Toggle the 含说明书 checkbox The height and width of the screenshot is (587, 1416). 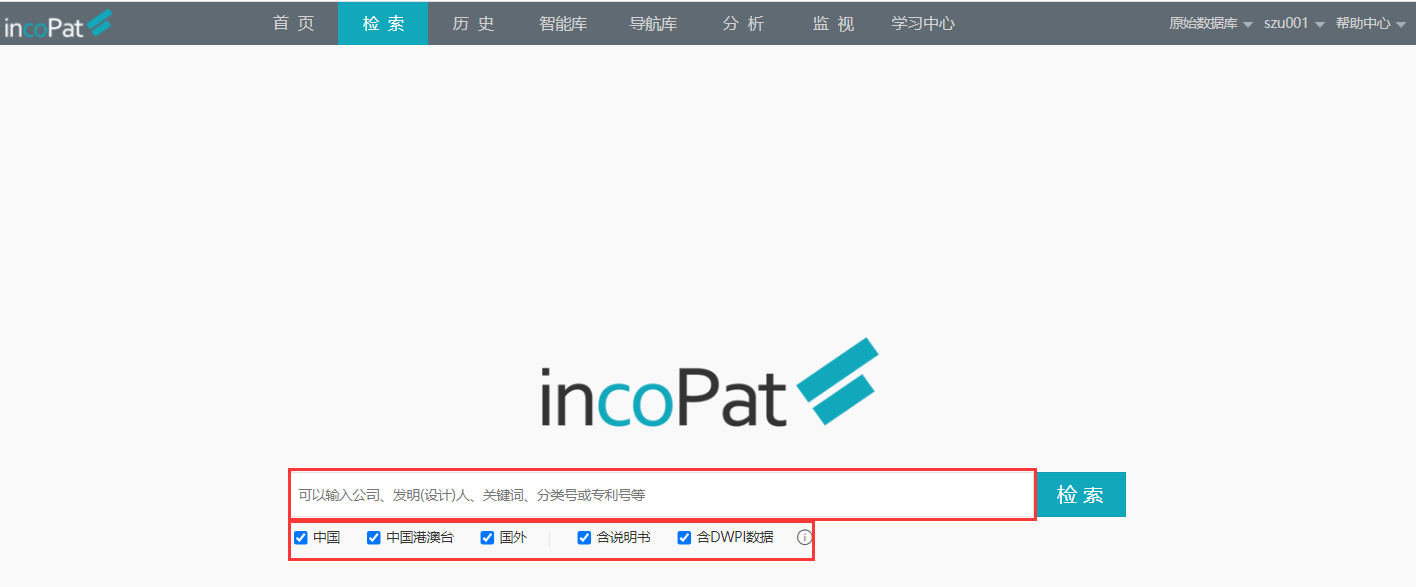(x=585, y=538)
